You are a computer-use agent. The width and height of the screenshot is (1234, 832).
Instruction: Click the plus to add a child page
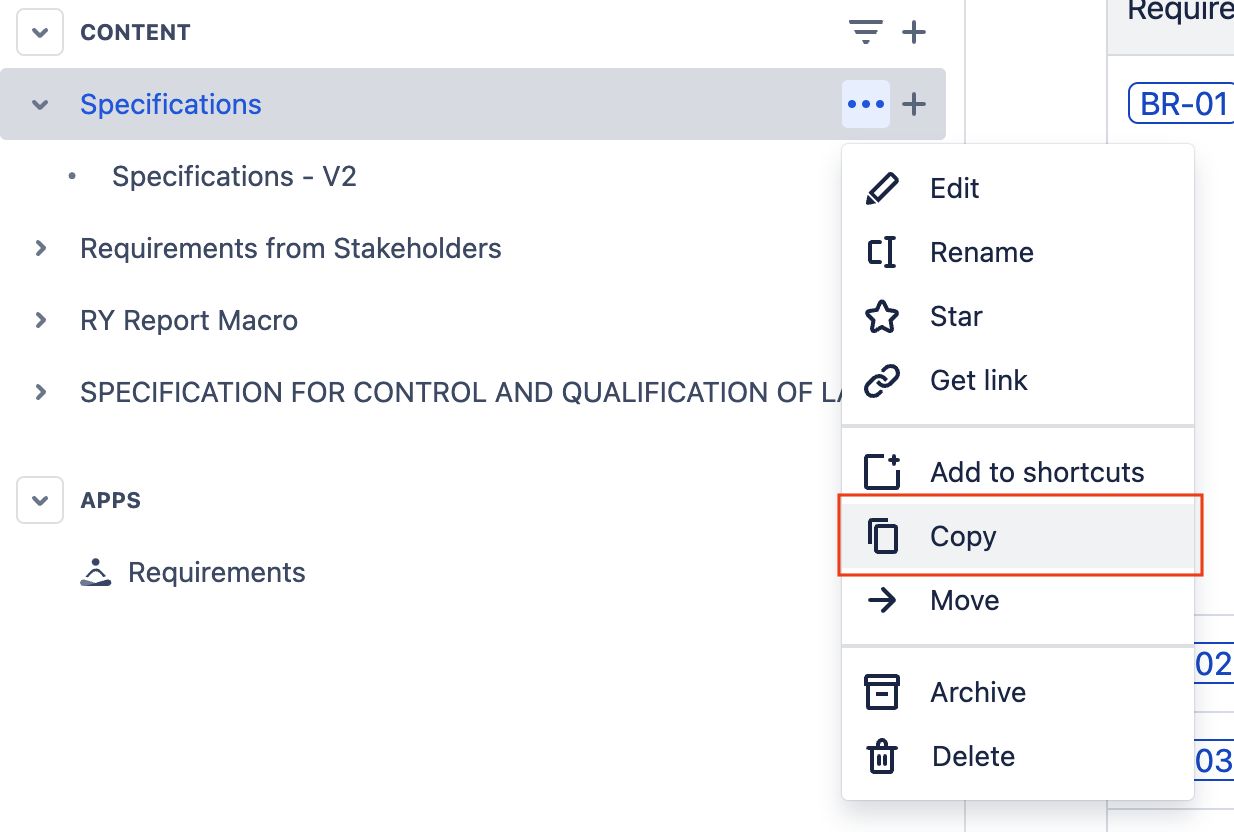(913, 104)
